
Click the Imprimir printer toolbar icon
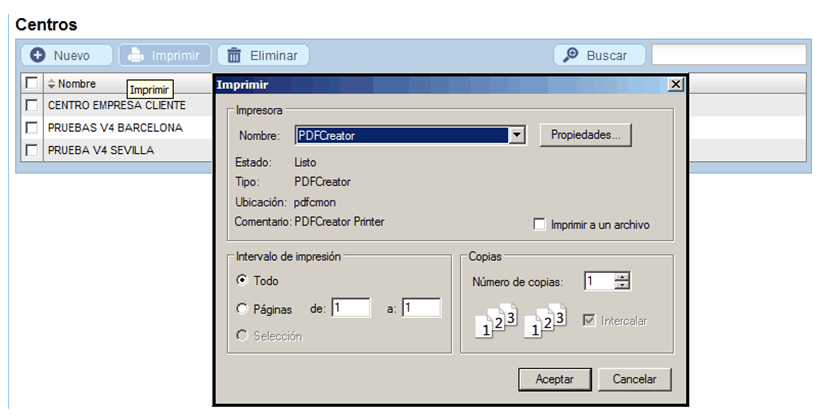pos(136,56)
